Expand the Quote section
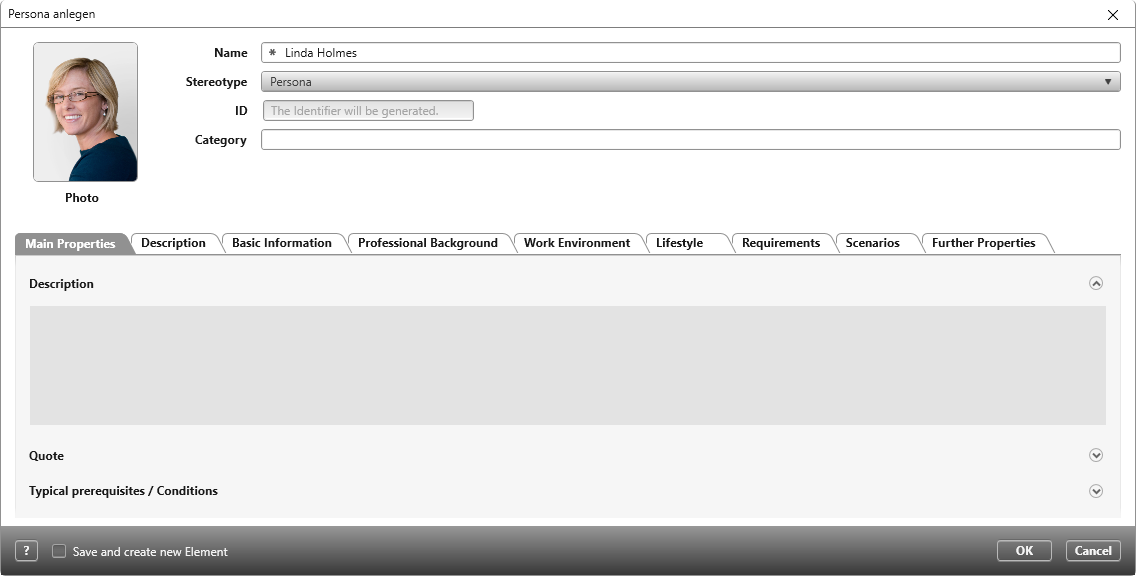This screenshot has height=576, width=1136. point(1095,455)
